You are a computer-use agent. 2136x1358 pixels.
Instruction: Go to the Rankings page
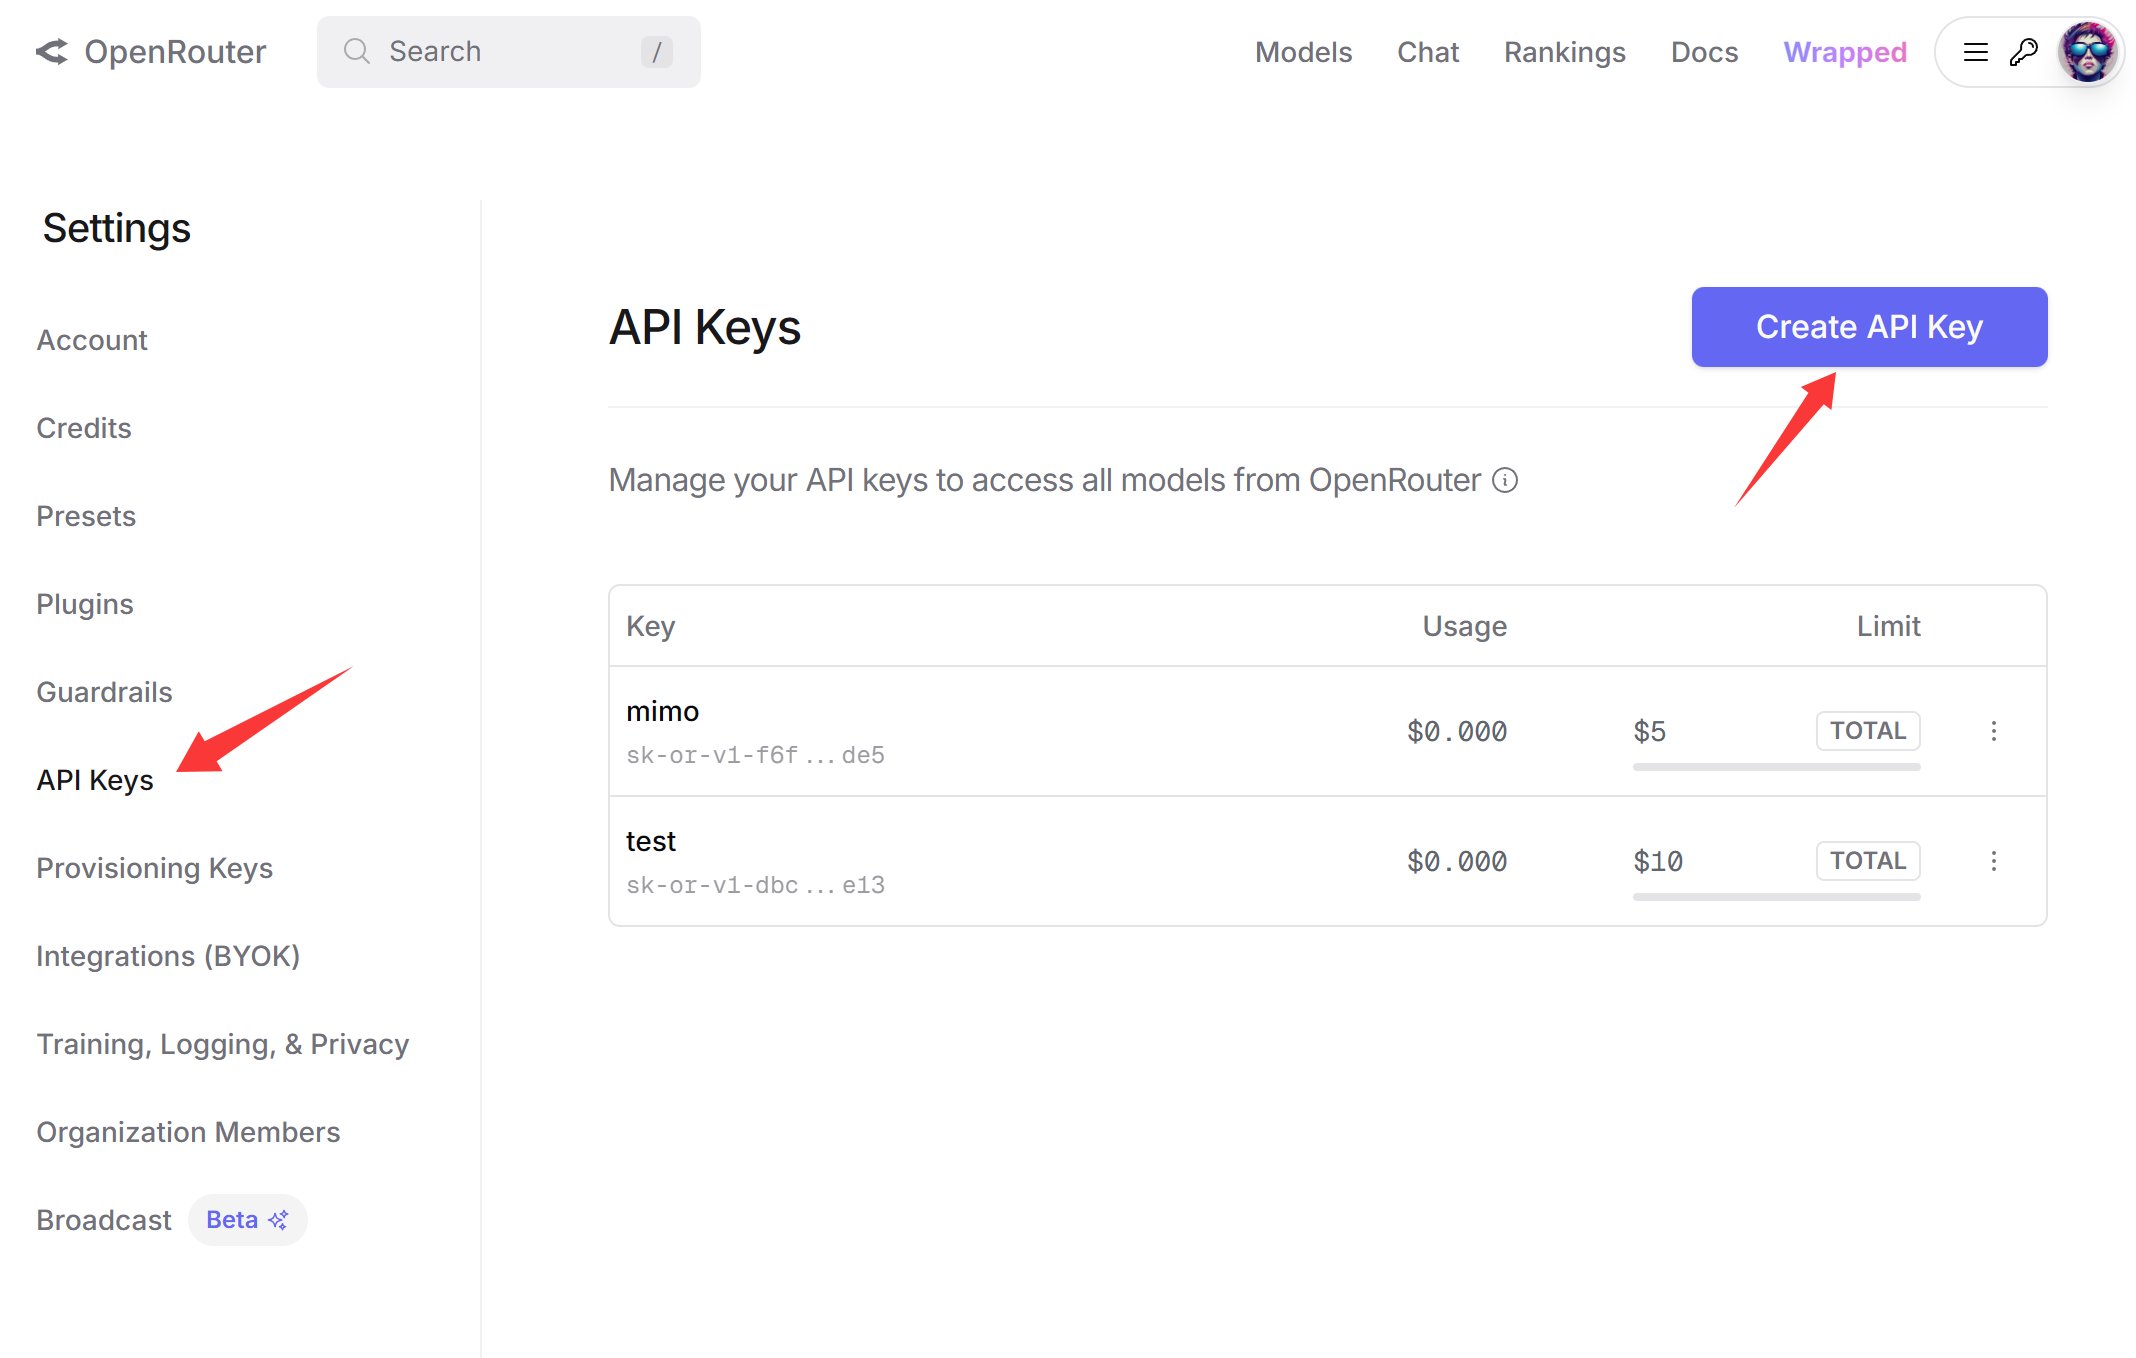[x=1564, y=52]
